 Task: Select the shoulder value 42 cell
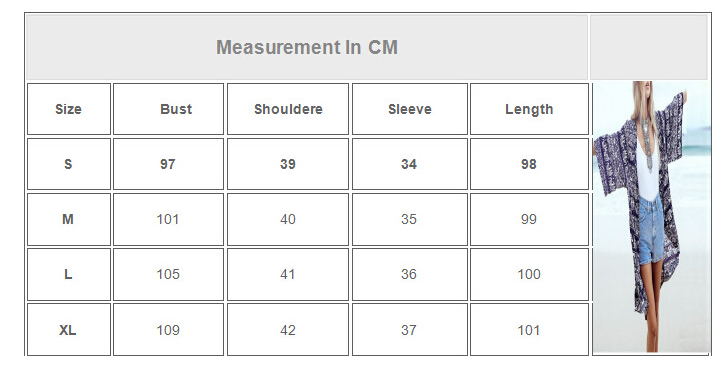(x=288, y=329)
